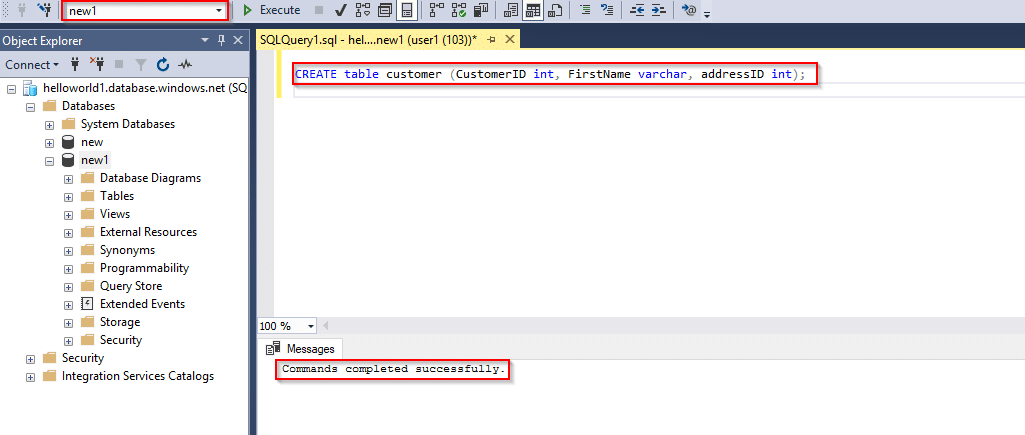The height and width of the screenshot is (435, 1025).
Task: Click the Extended Events icon in tree
Action: point(88,304)
